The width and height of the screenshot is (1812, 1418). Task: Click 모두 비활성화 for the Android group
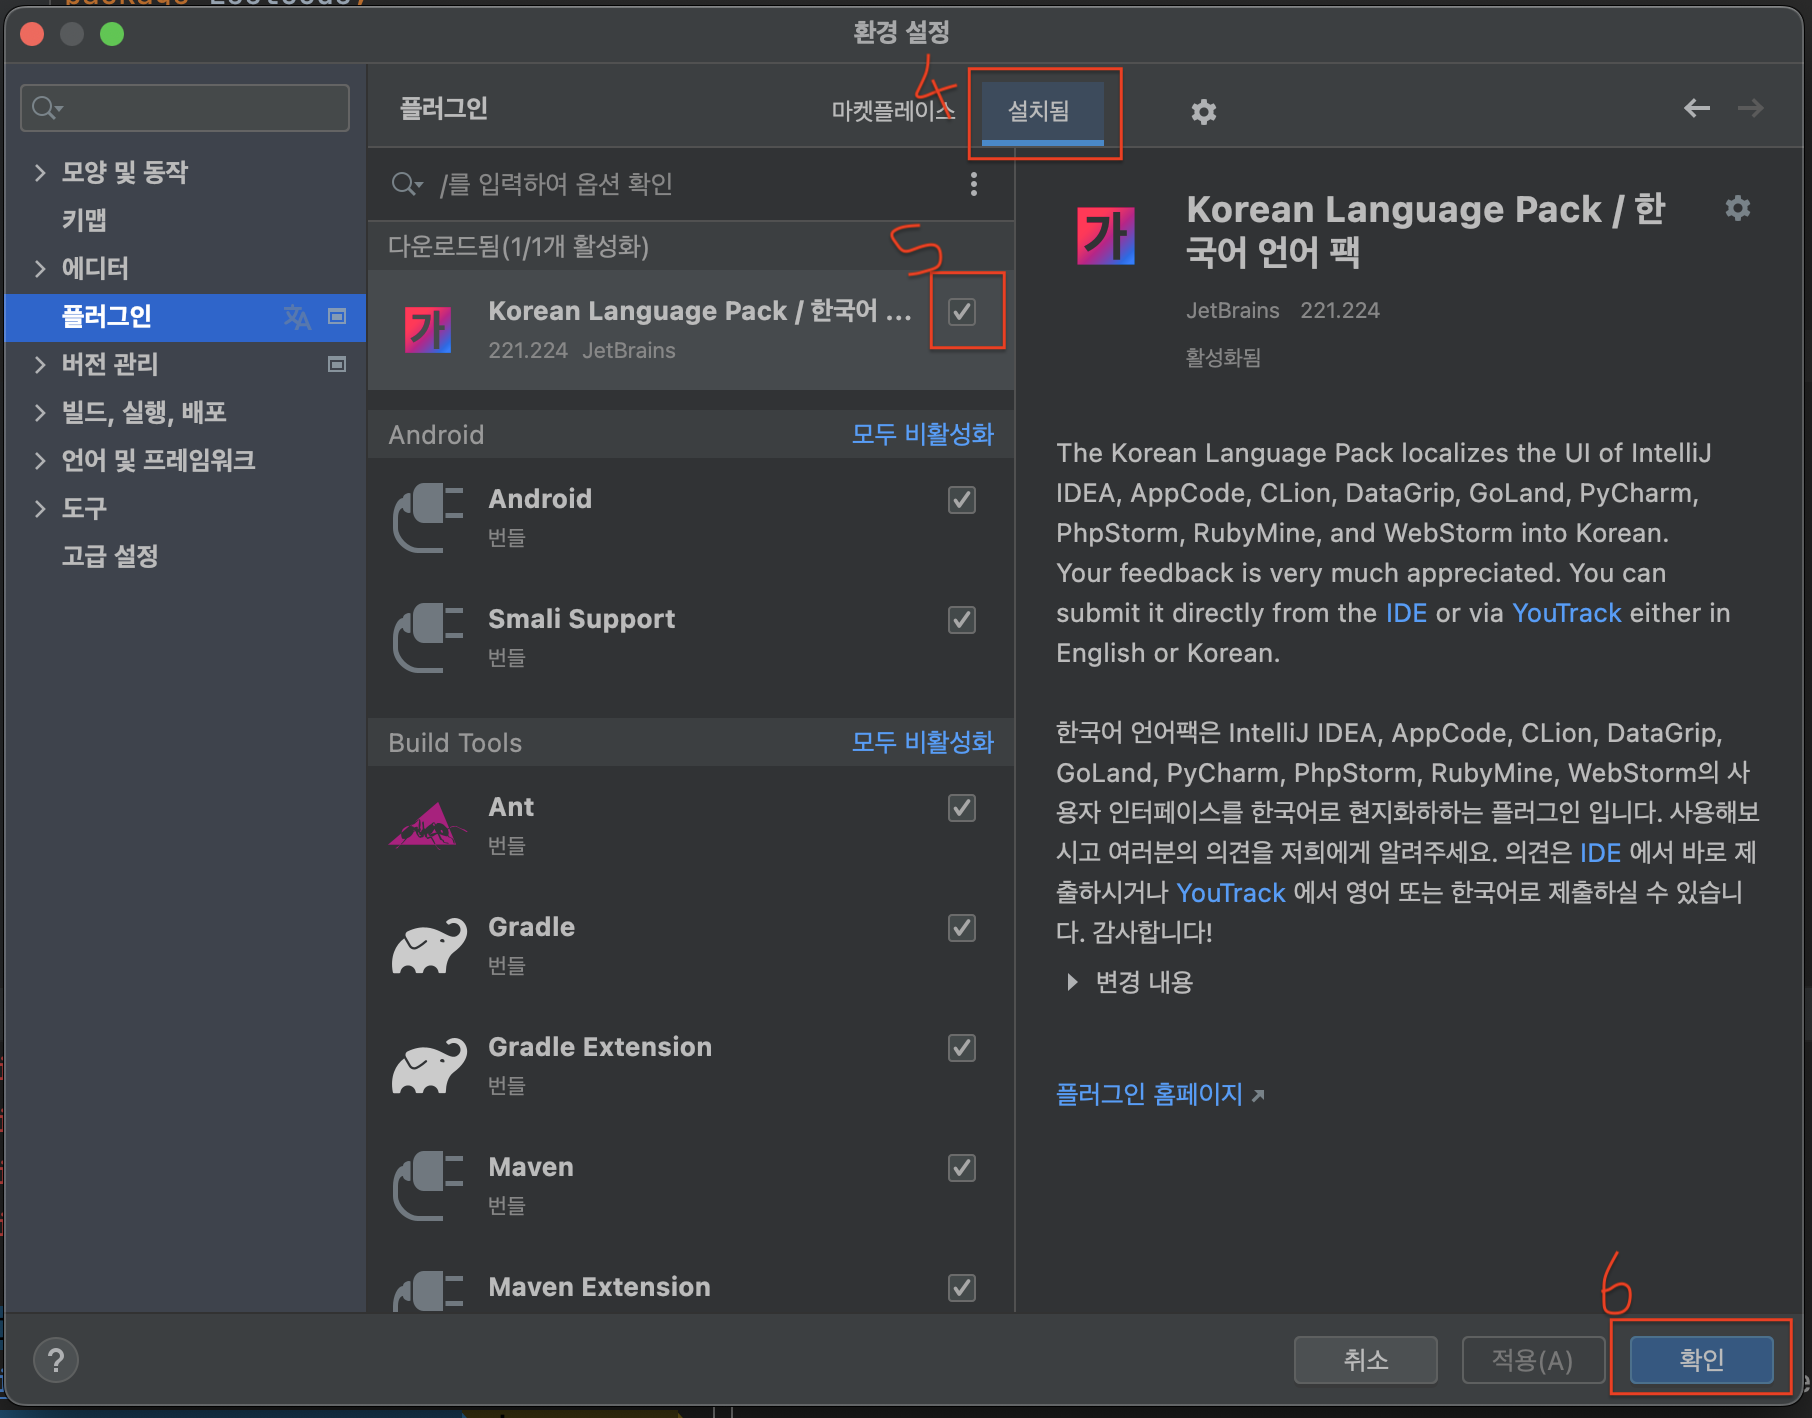(x=922, y=434)
